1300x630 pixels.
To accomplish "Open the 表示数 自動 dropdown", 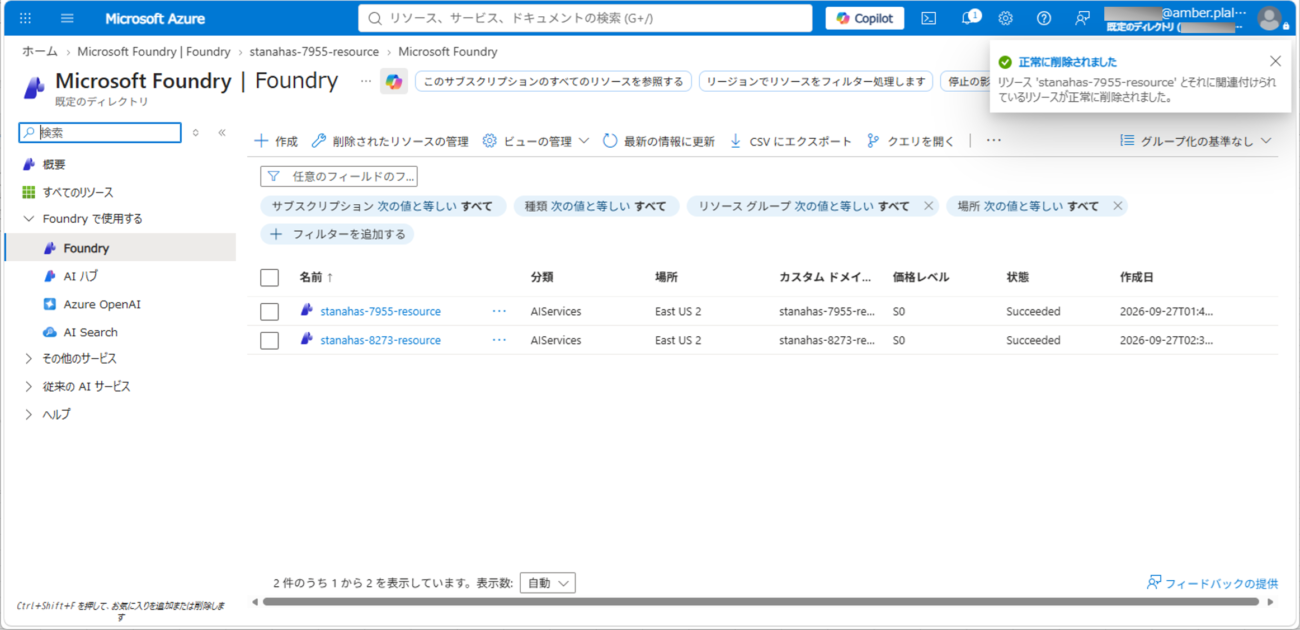I will 547,582.
